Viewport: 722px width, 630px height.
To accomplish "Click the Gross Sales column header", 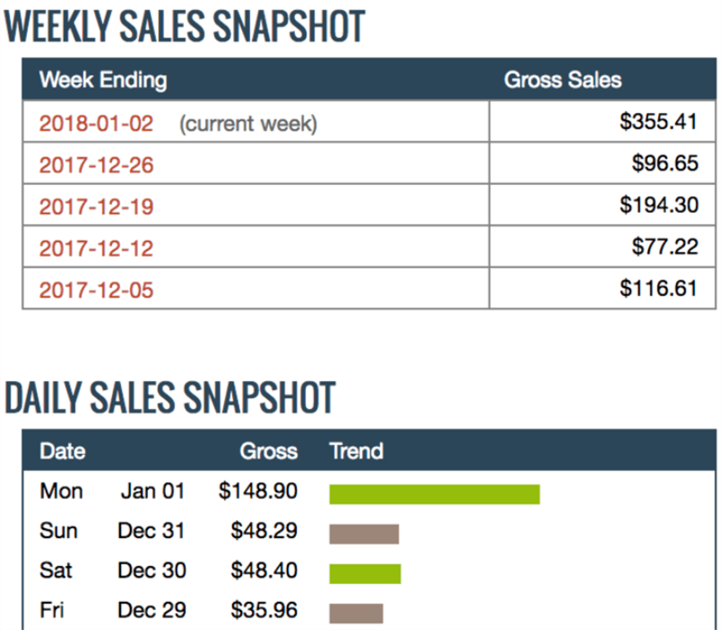I will [x=562, y=80].
